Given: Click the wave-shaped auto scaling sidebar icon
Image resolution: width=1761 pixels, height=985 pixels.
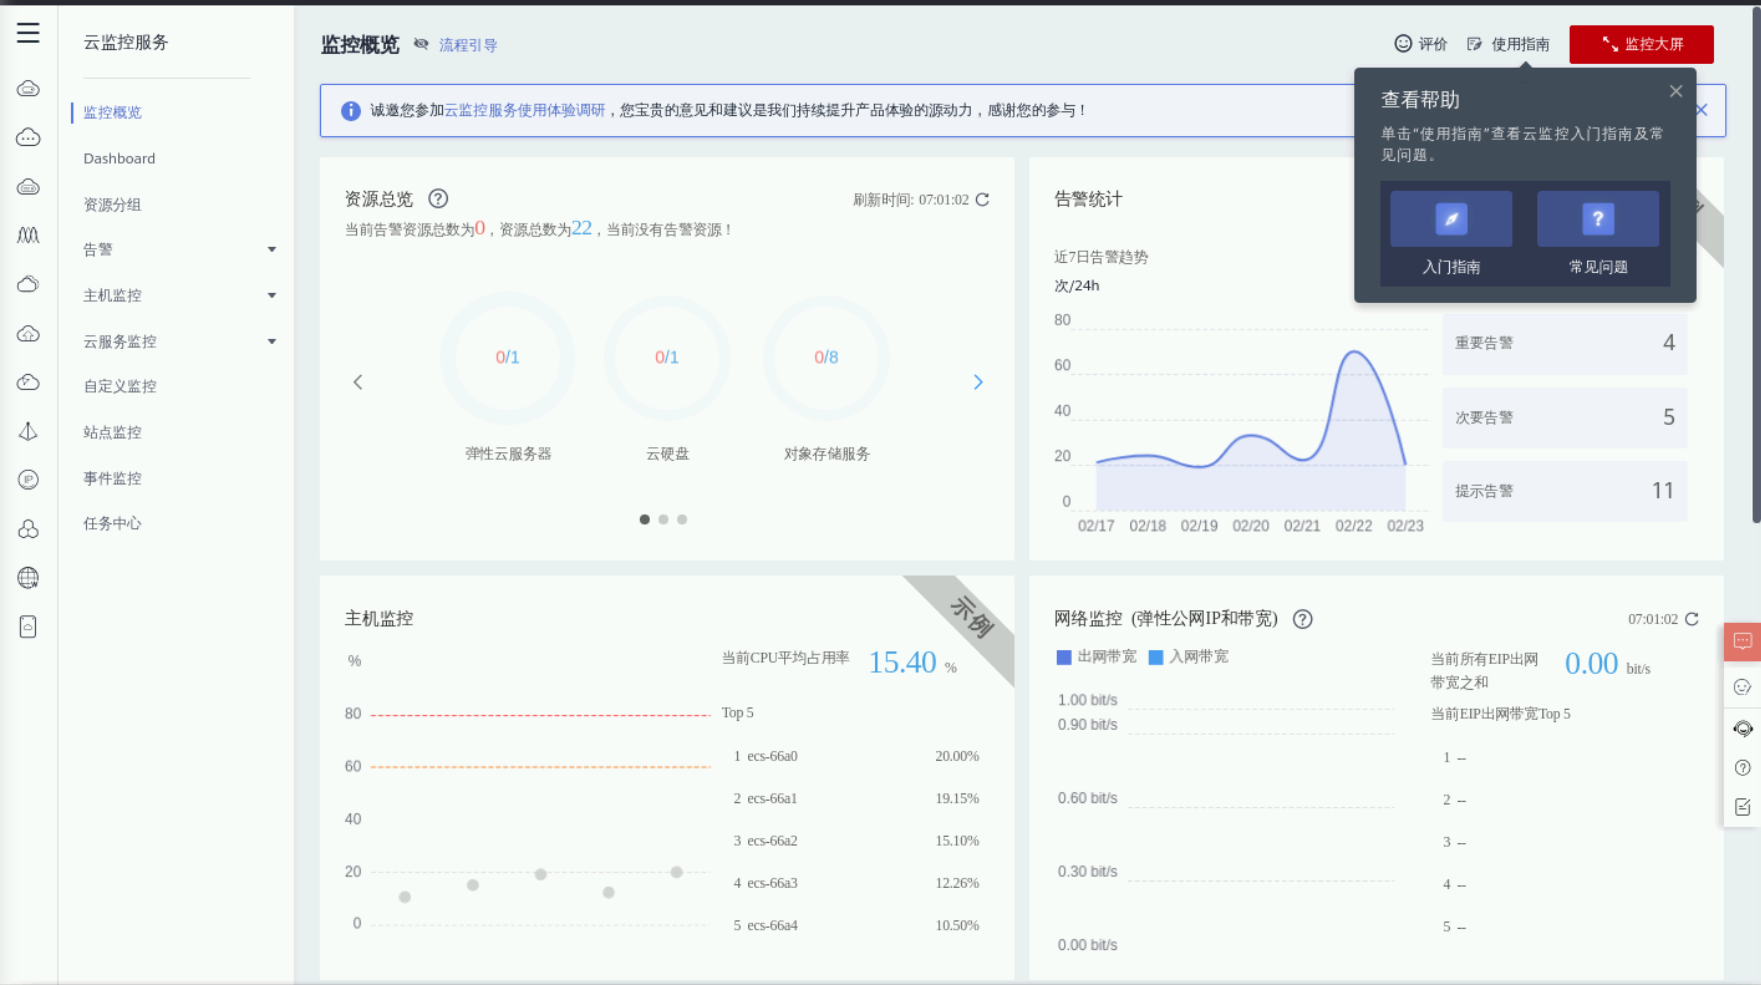Looking at the screenshot, I should pos(28,235).
